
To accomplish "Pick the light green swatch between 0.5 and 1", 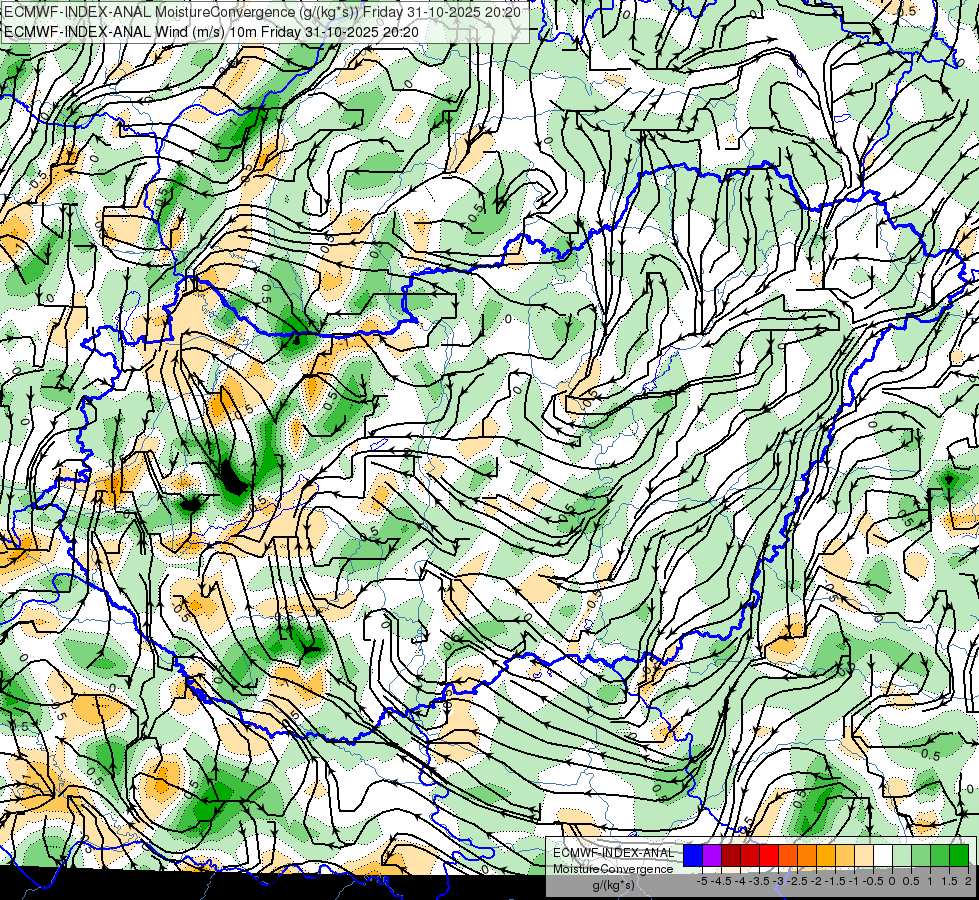I will [921, 855].
